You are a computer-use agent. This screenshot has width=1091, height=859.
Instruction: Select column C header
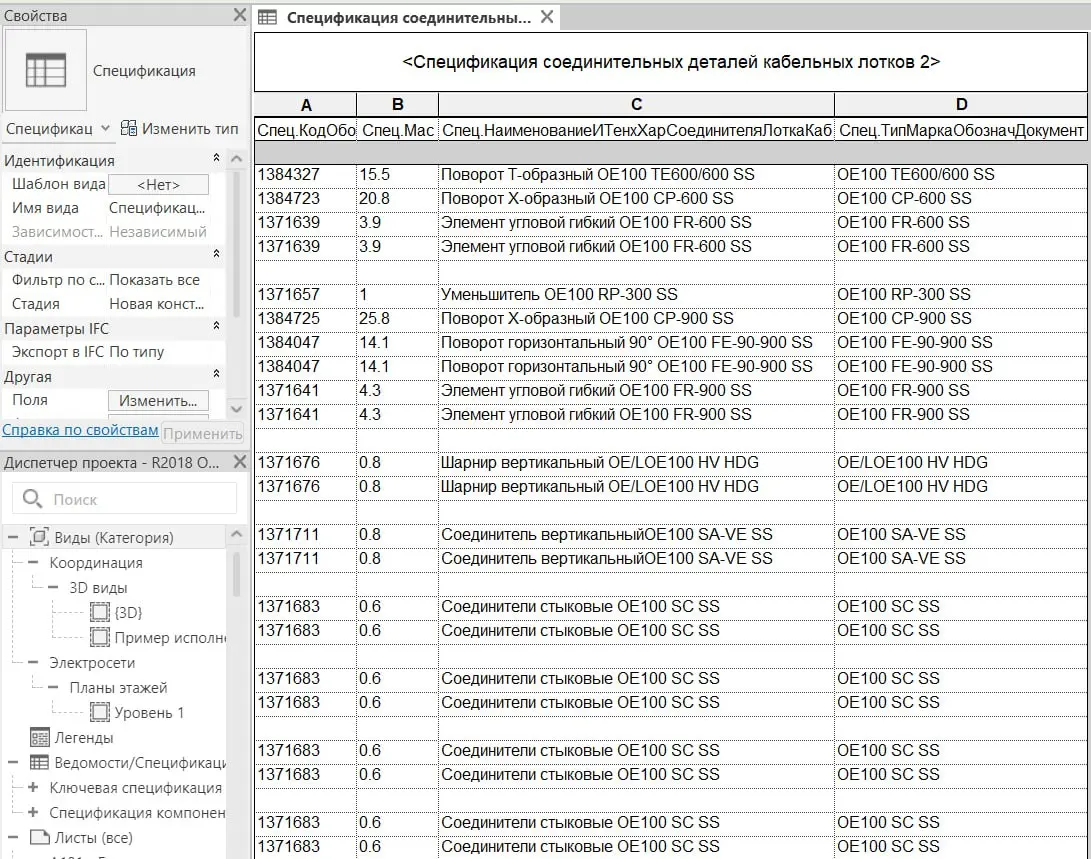tap(636, 104)
